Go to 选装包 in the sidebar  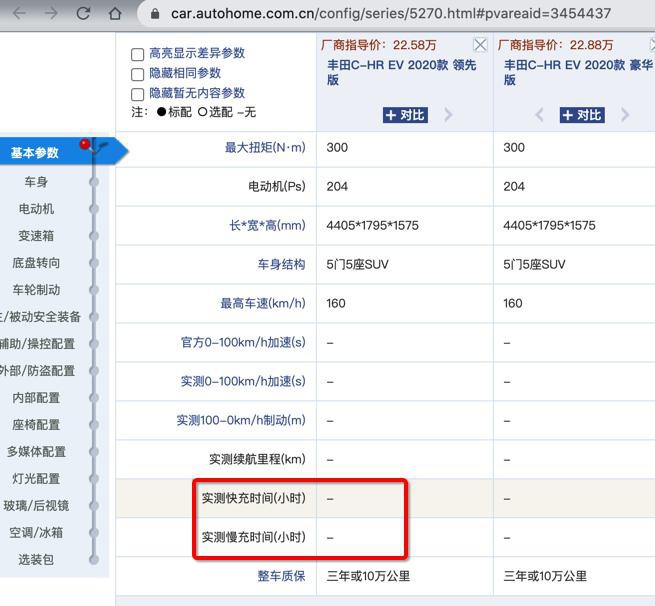[36, 560]
